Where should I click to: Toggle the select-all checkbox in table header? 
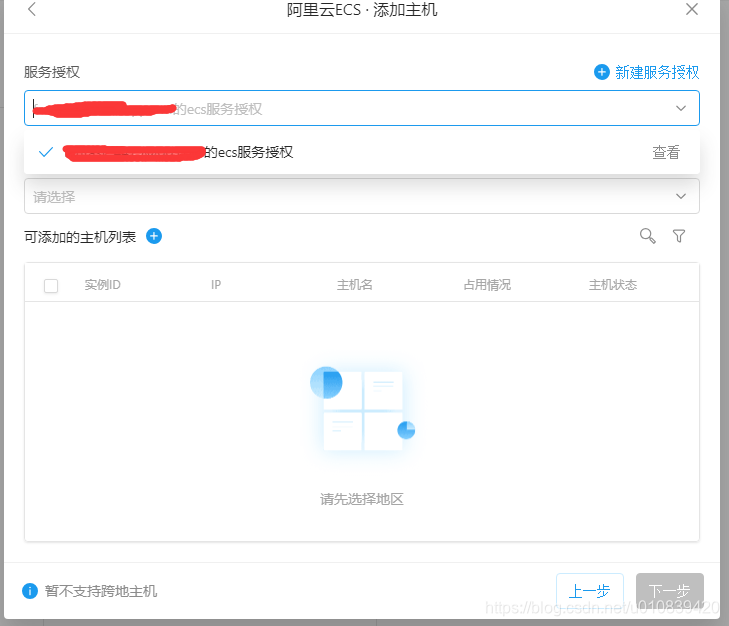click(x=51, y=286)
